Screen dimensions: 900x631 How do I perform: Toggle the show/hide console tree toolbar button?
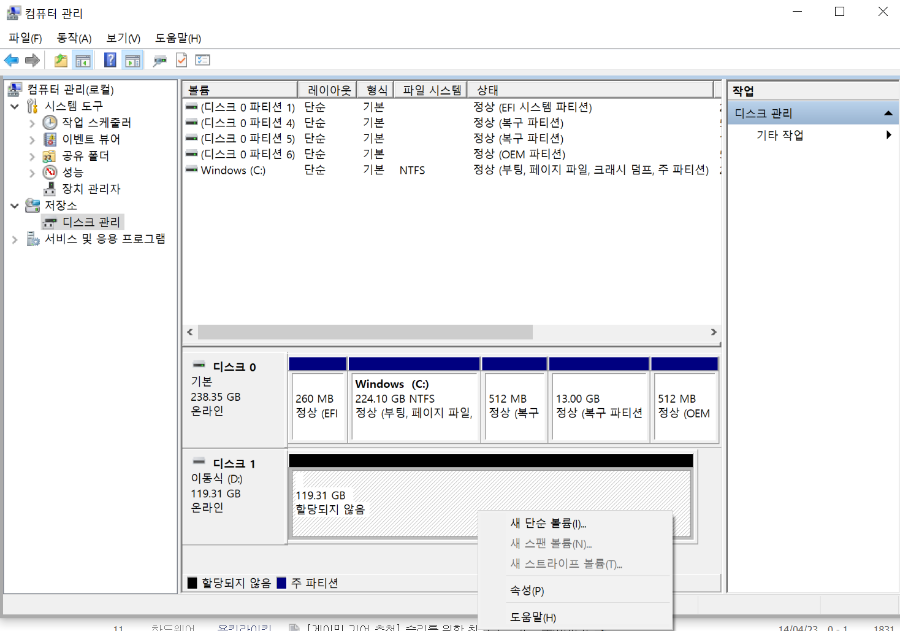[82, 59]
